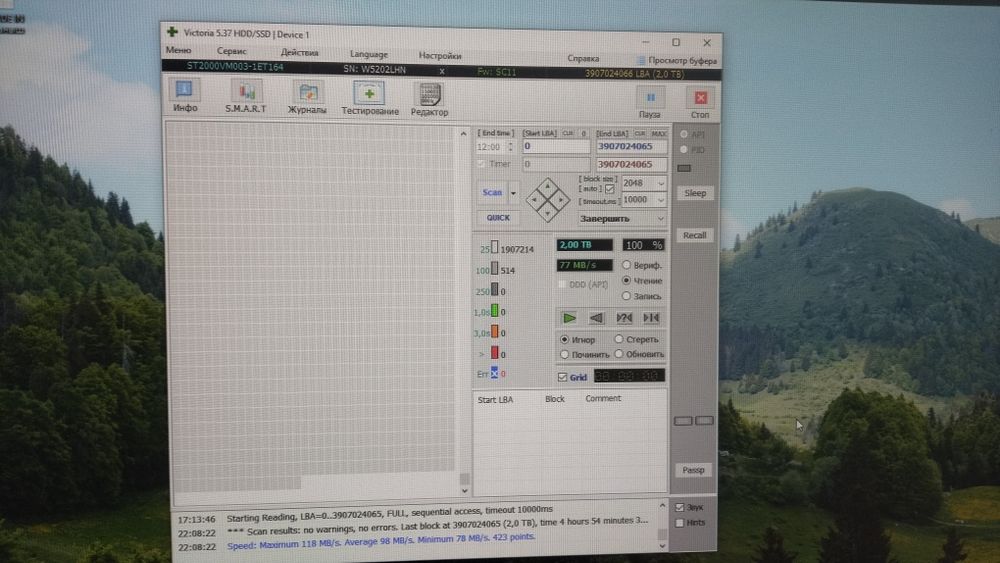1000x563 pixels.
Task: Click the right arrow of the navigation diamond
Action: [x=561, y=200]
